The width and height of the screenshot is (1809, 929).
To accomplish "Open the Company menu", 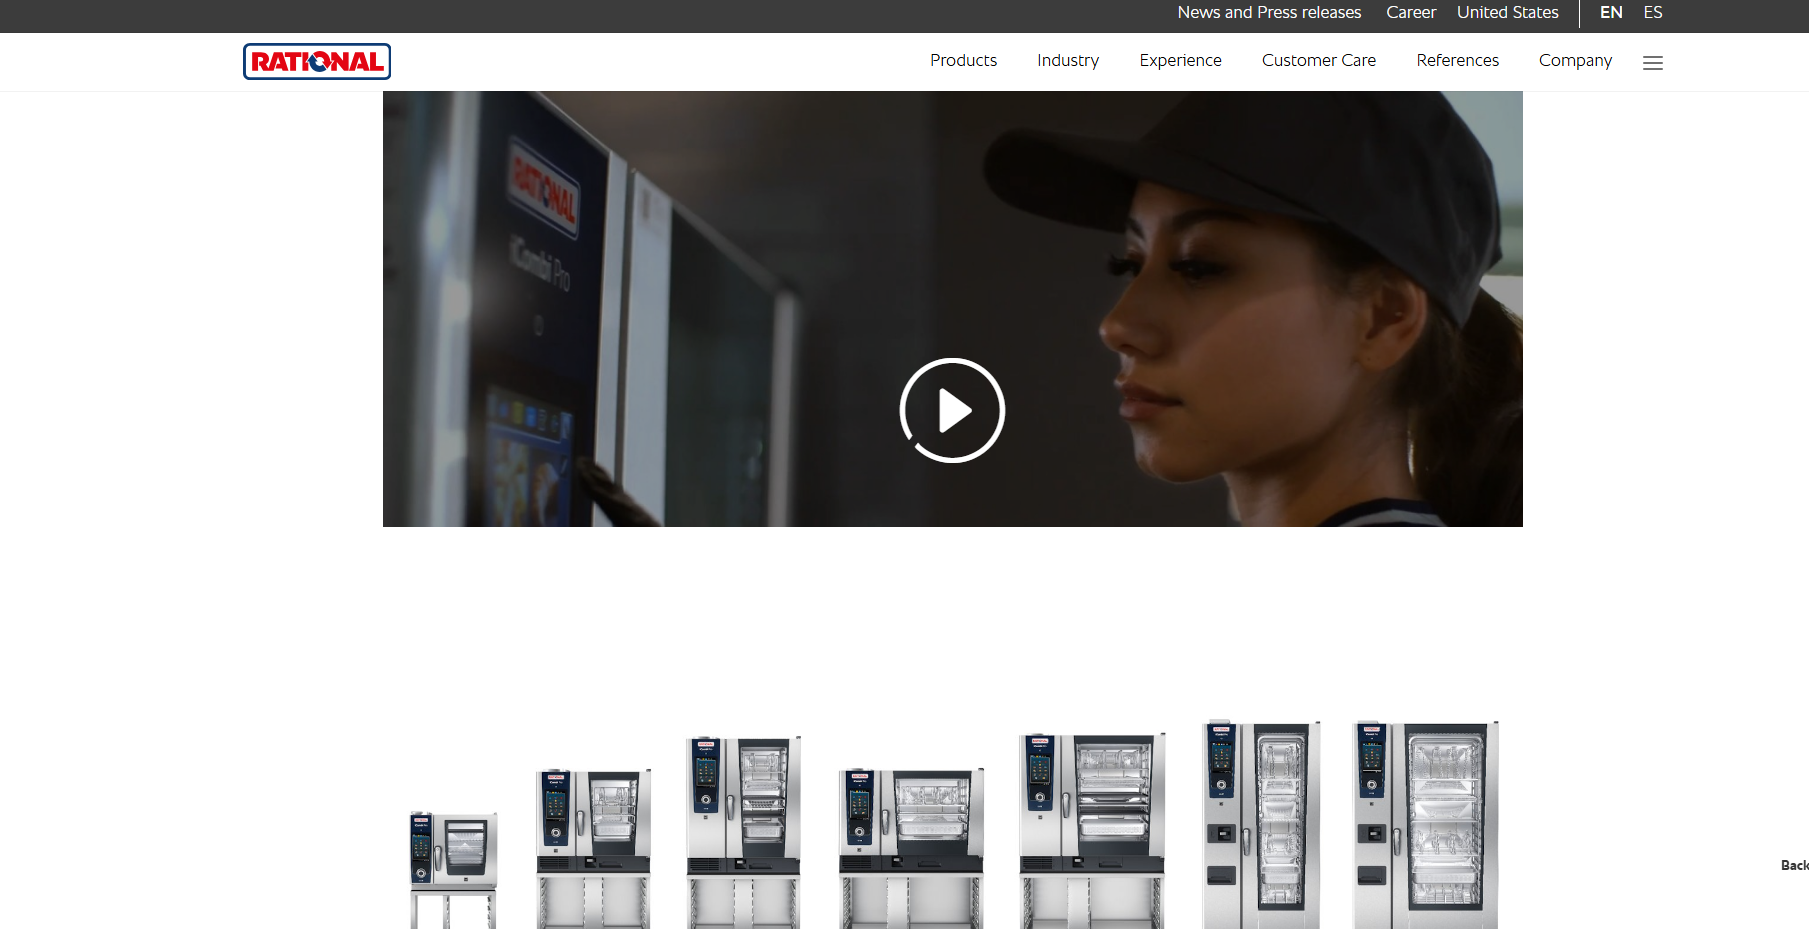I will coord(1575,60).
